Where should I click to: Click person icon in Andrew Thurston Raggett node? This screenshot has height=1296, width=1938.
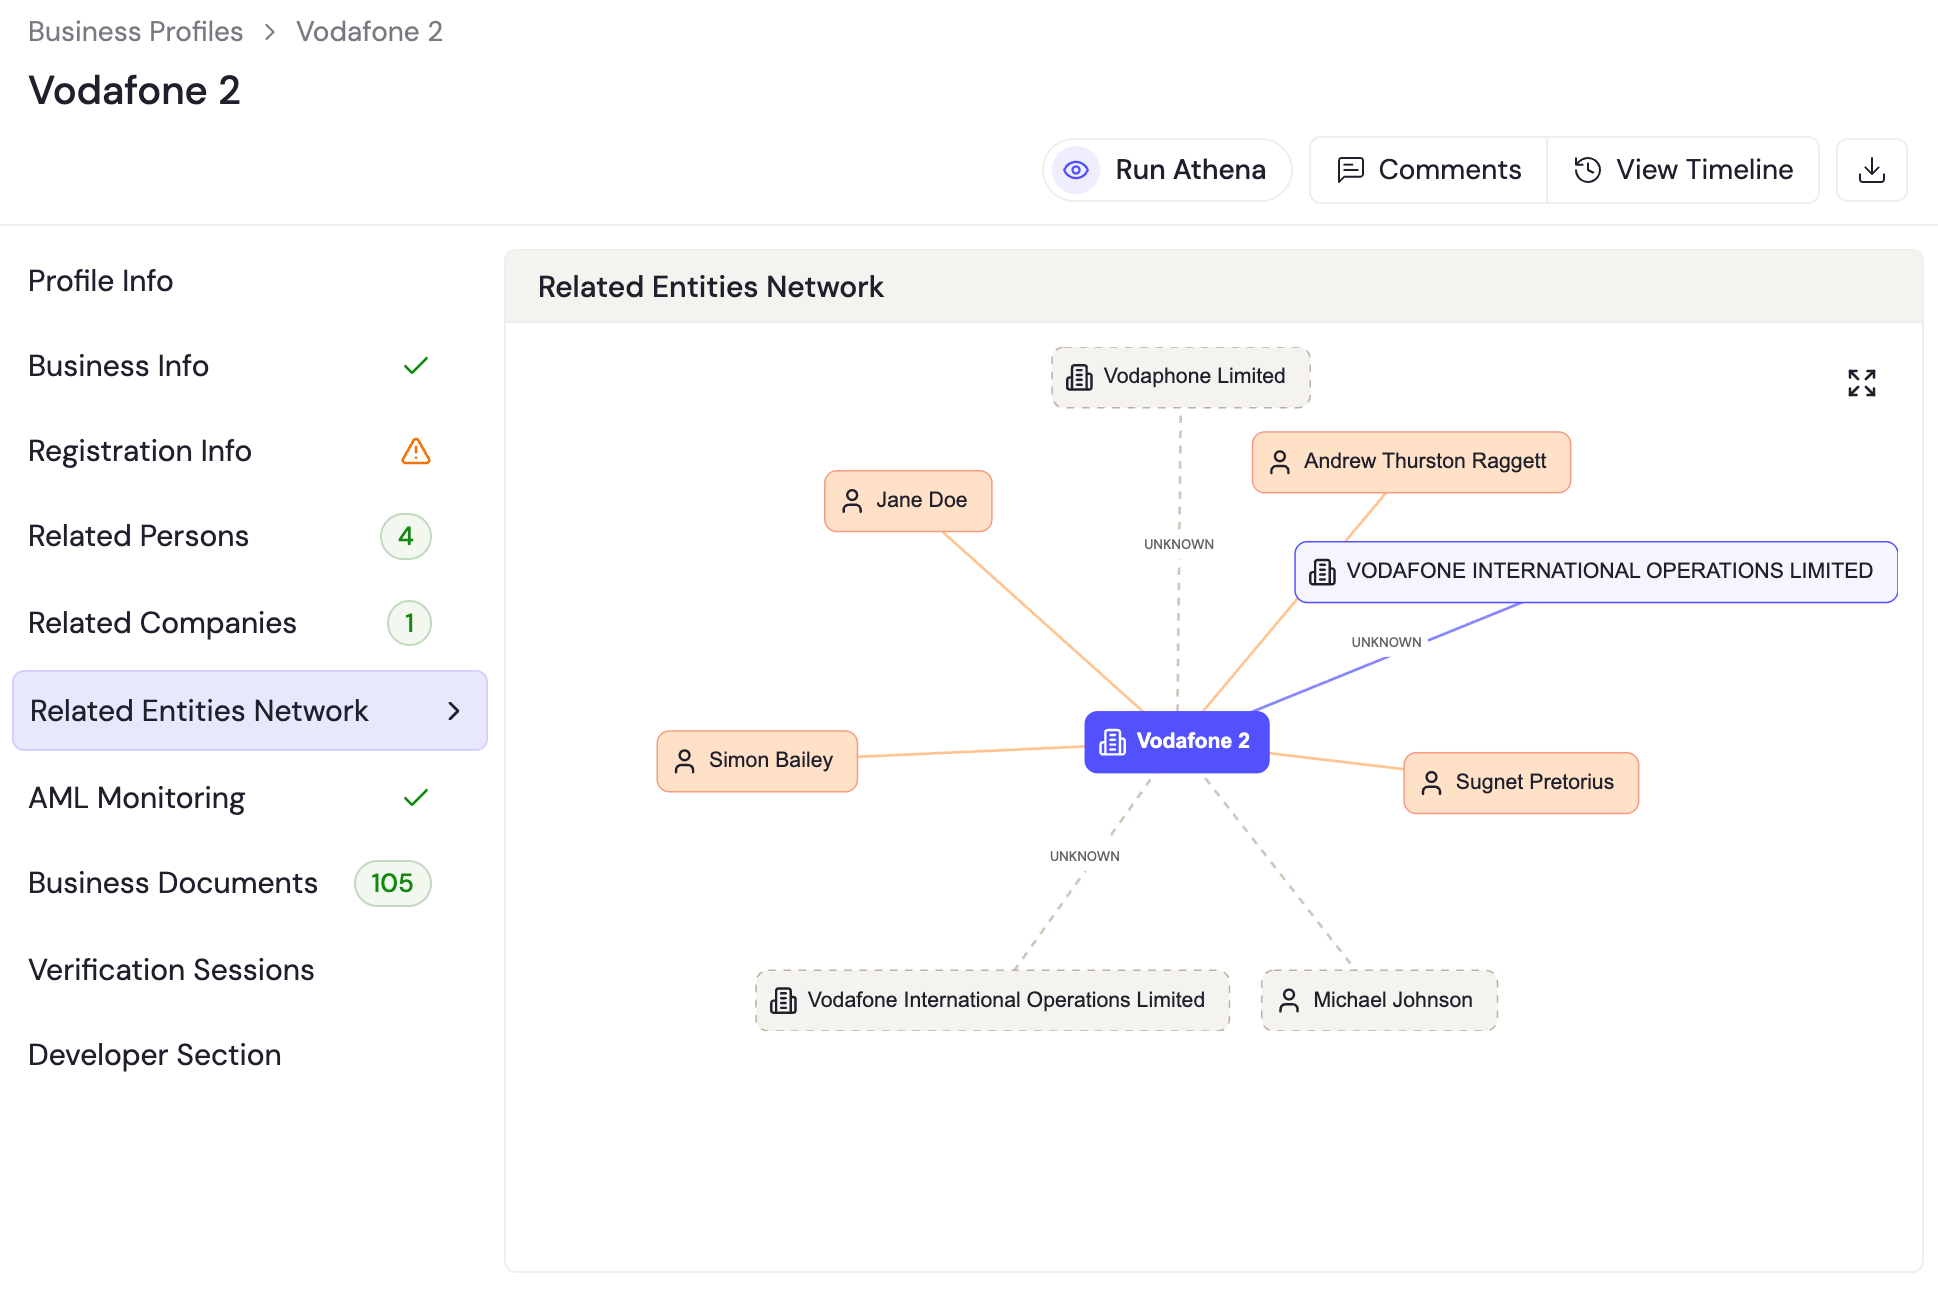1279,462
